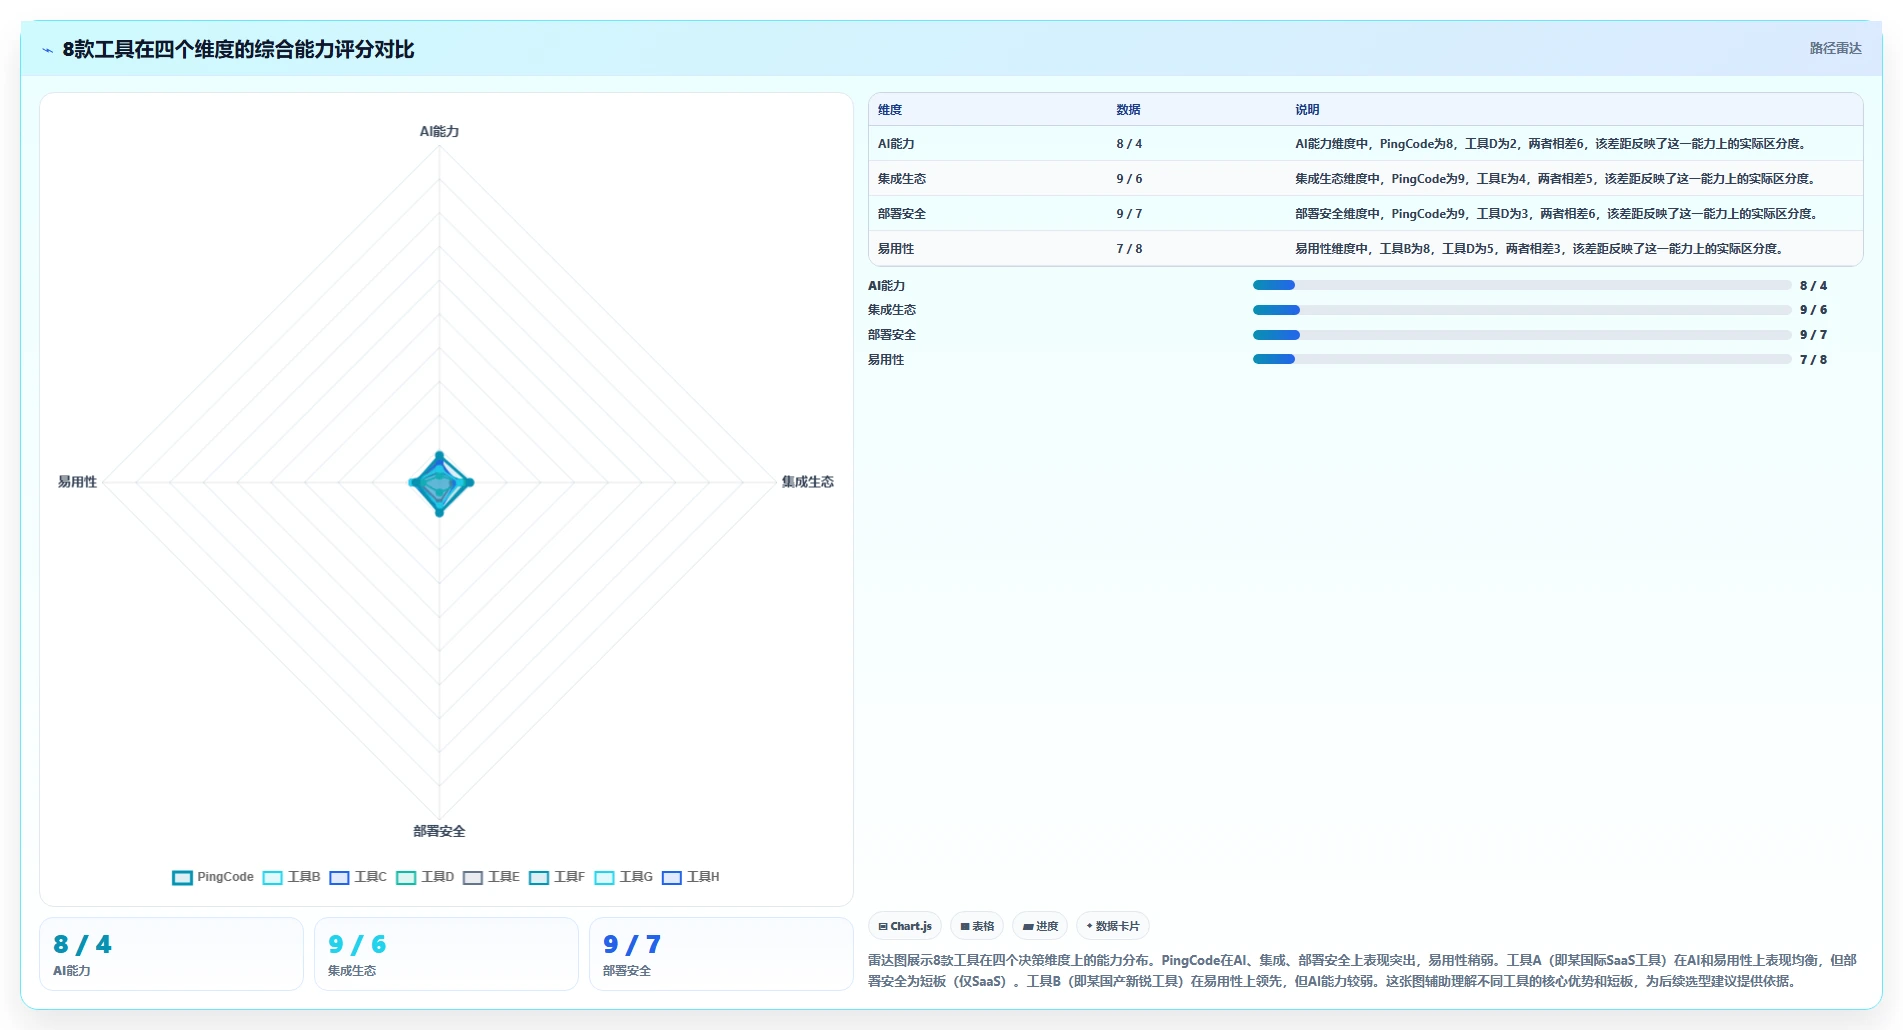Viewport: 1903px width, 1030px height.
Task: Click the 数据卡片 tag button
Action: coord(1113,926)
